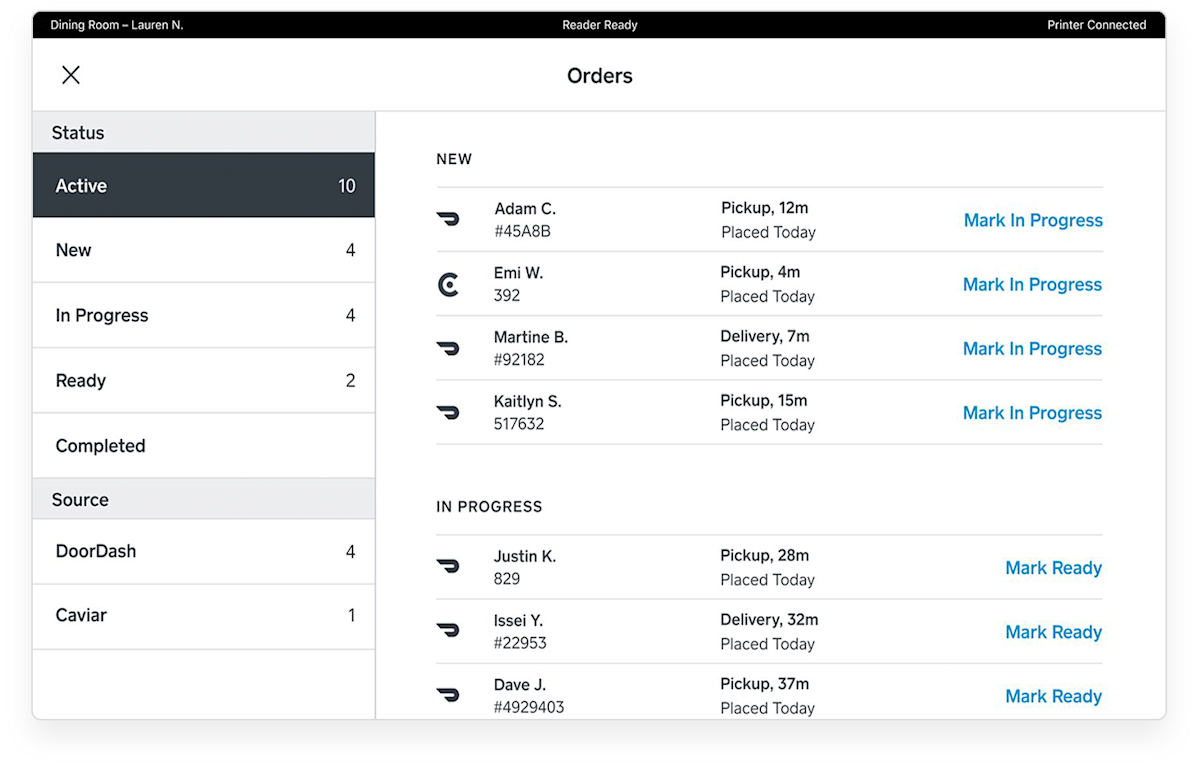Viewport: 1200px width, 764px height.
Task: Select the New status filter
Action: (x=204, y=250)
